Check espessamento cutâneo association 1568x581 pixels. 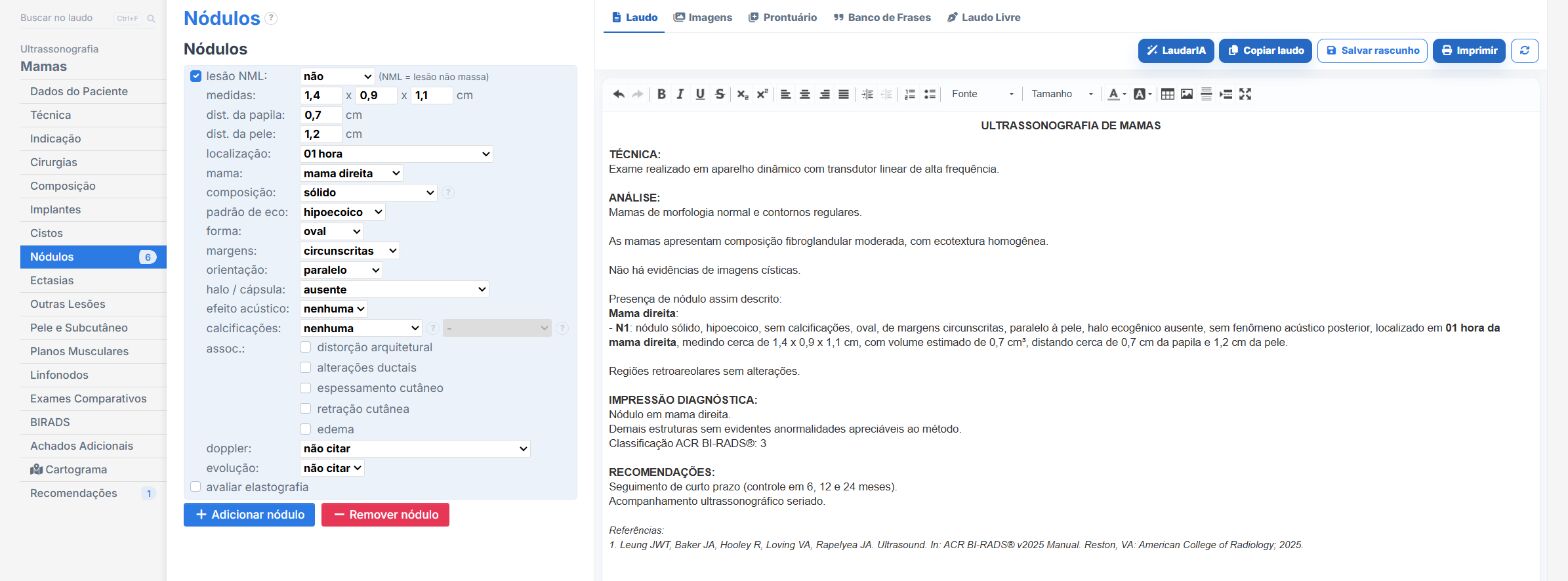pyautogui.click(x=306, y=388)
